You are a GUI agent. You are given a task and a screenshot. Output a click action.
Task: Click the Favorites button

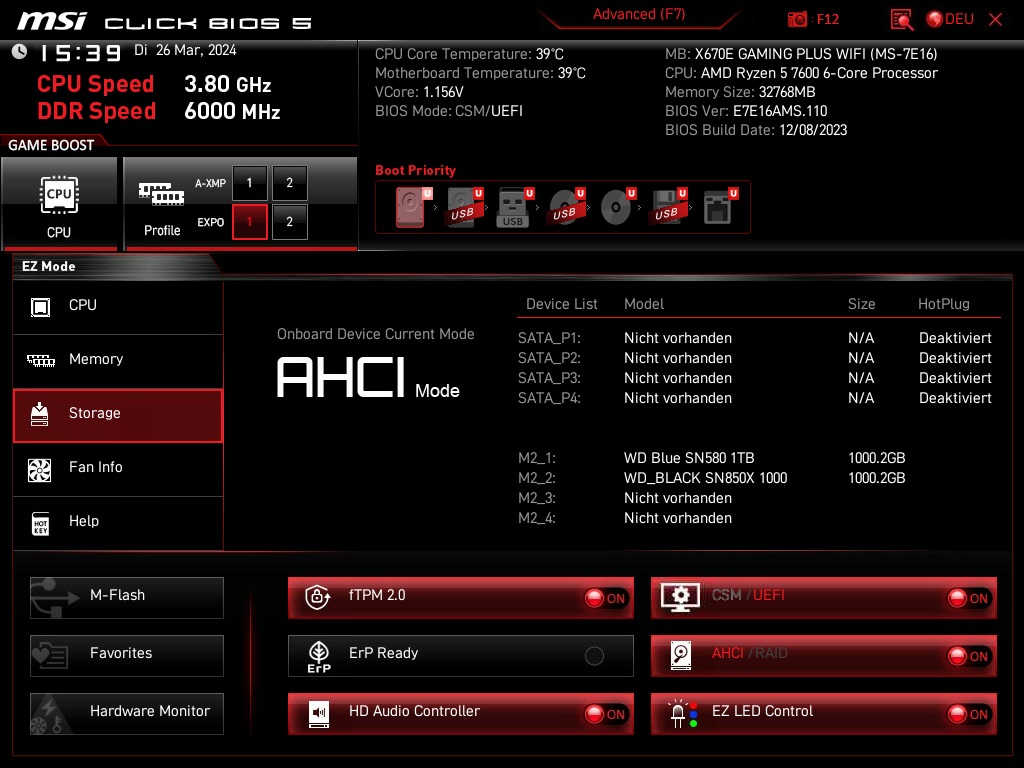pos(126,655)
